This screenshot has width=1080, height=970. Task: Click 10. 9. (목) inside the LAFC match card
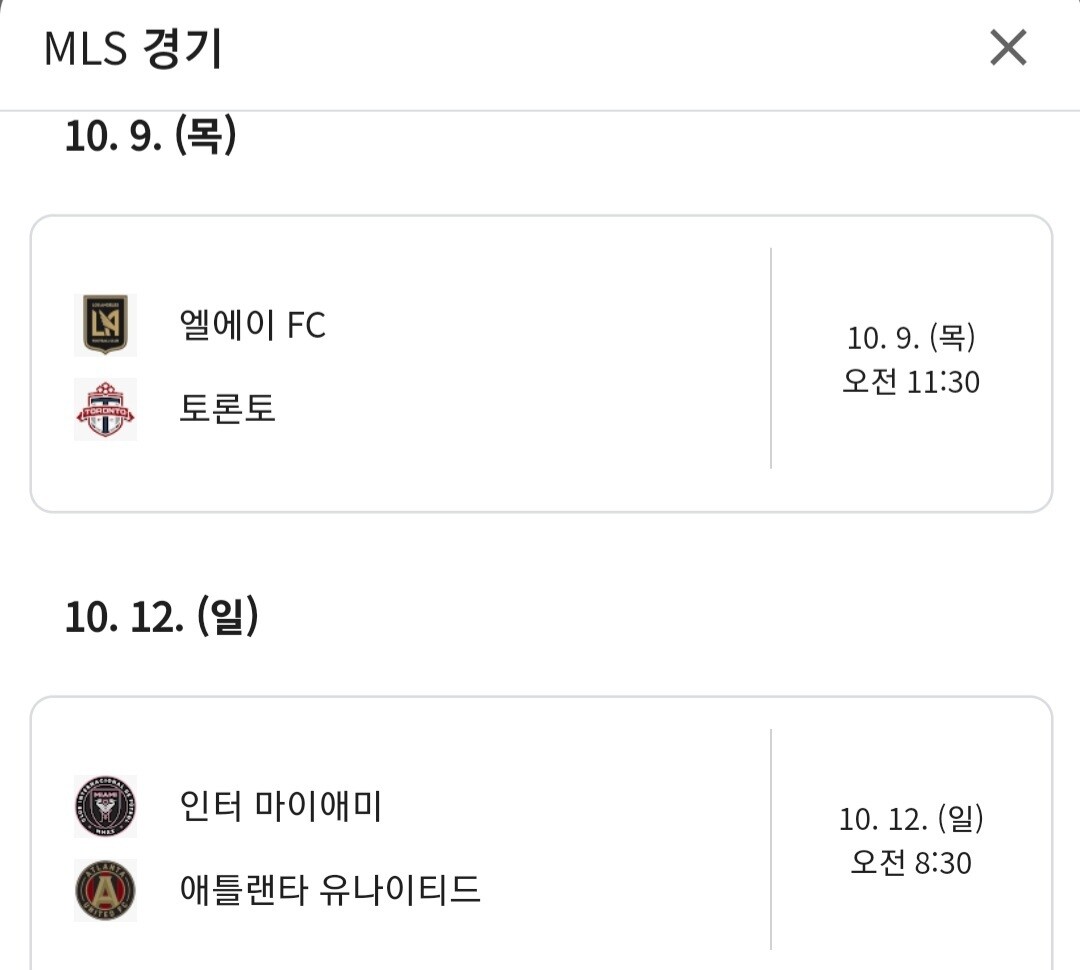(x=911, y=338)
